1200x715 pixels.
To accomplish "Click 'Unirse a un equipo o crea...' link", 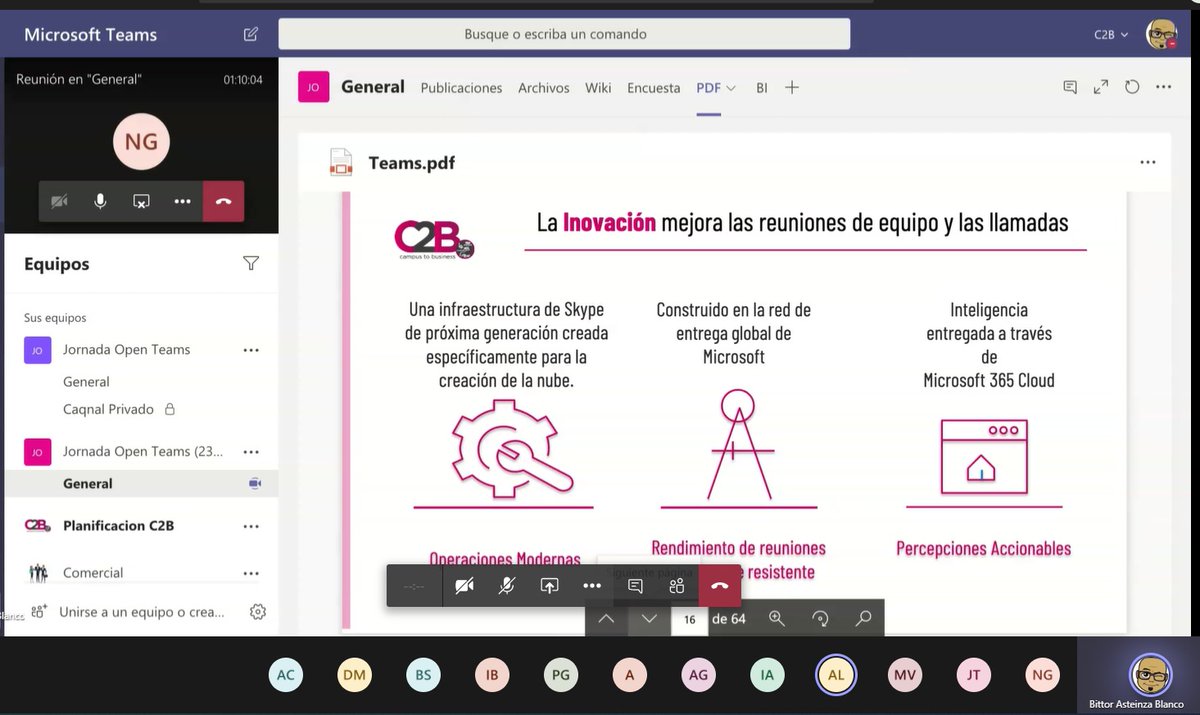I will click(x=141, y=611).
